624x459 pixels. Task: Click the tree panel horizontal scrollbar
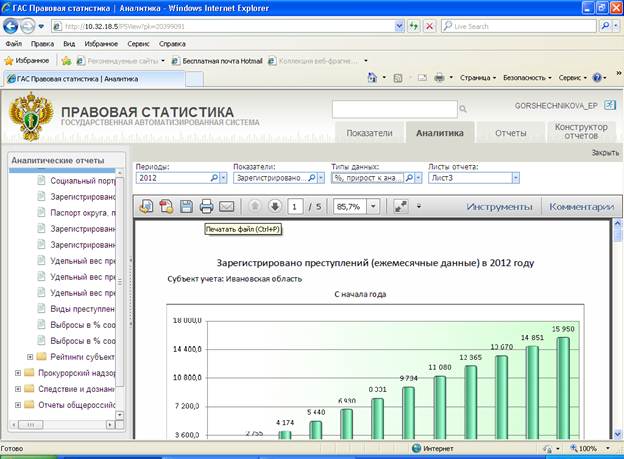pyautogui.click(x=61, y=425)
